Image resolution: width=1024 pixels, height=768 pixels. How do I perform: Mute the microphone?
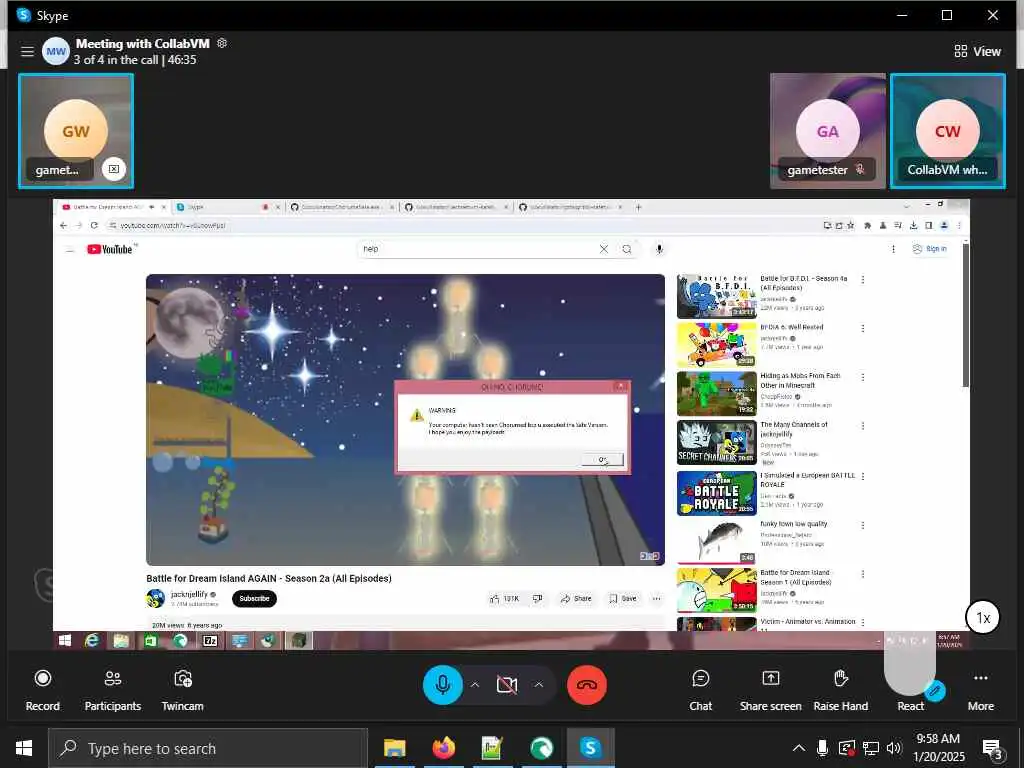[x=443, y=684]
